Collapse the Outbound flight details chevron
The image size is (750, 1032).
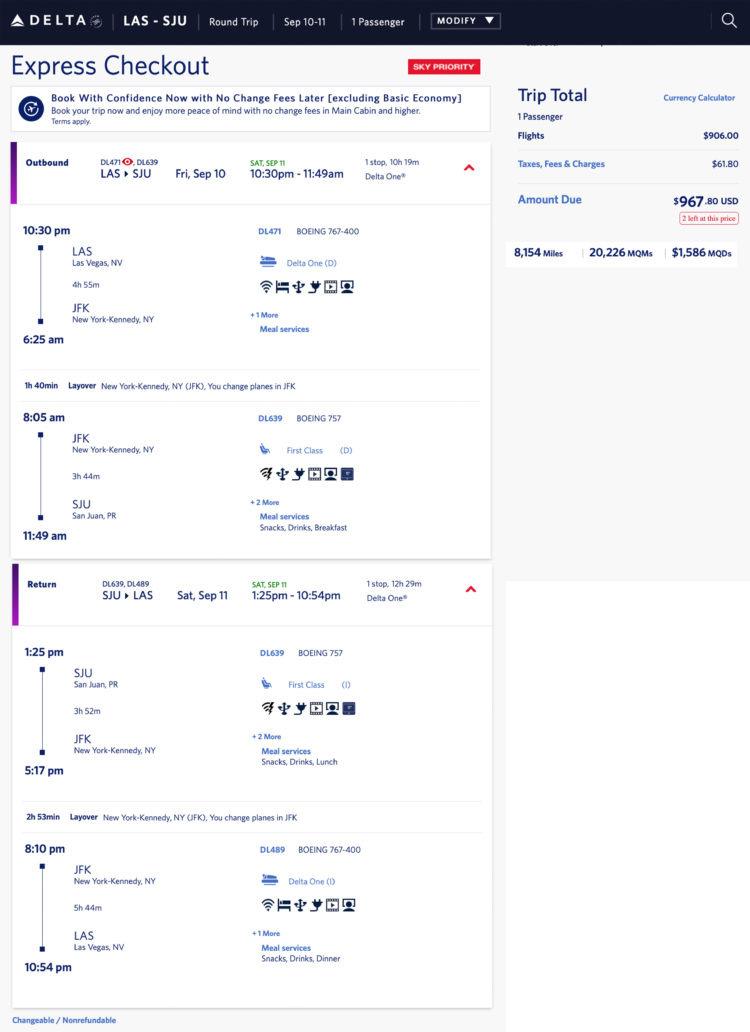pos(468,168)
